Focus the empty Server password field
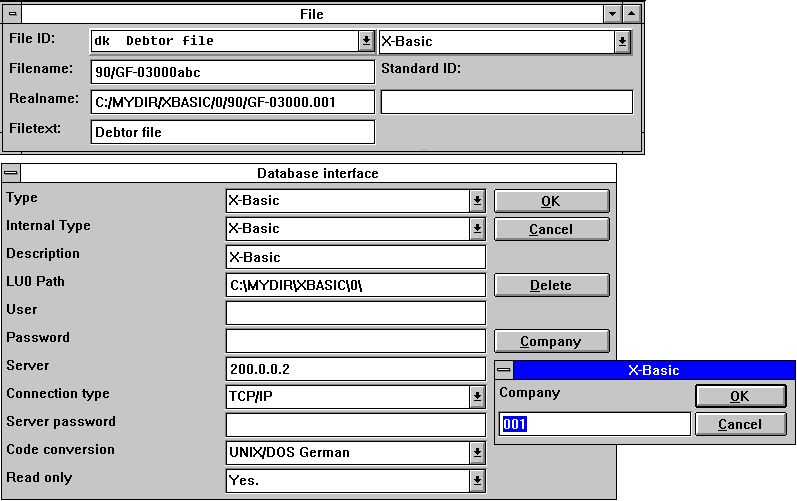 coord(356,425)
